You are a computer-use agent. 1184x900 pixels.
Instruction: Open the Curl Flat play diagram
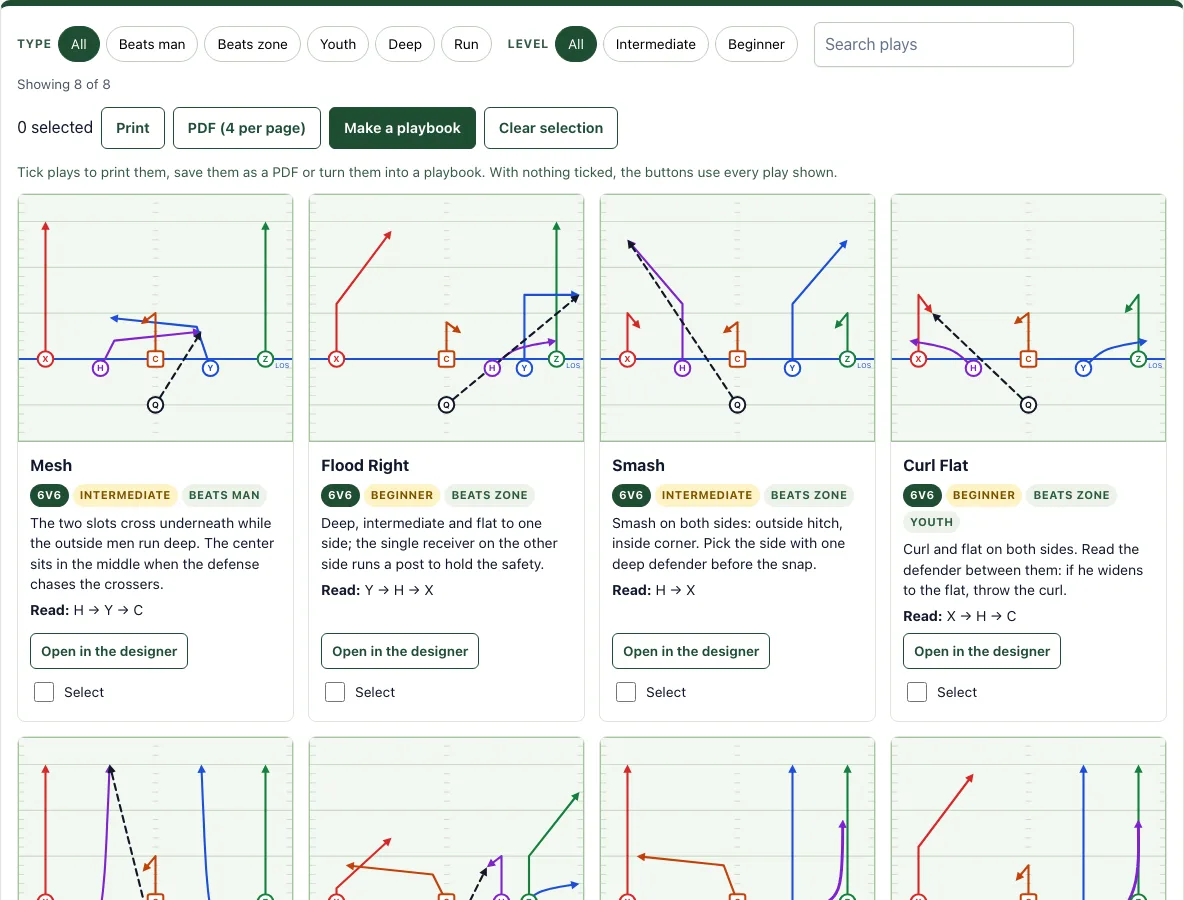pyautogui.click(x=1028, y=318)
